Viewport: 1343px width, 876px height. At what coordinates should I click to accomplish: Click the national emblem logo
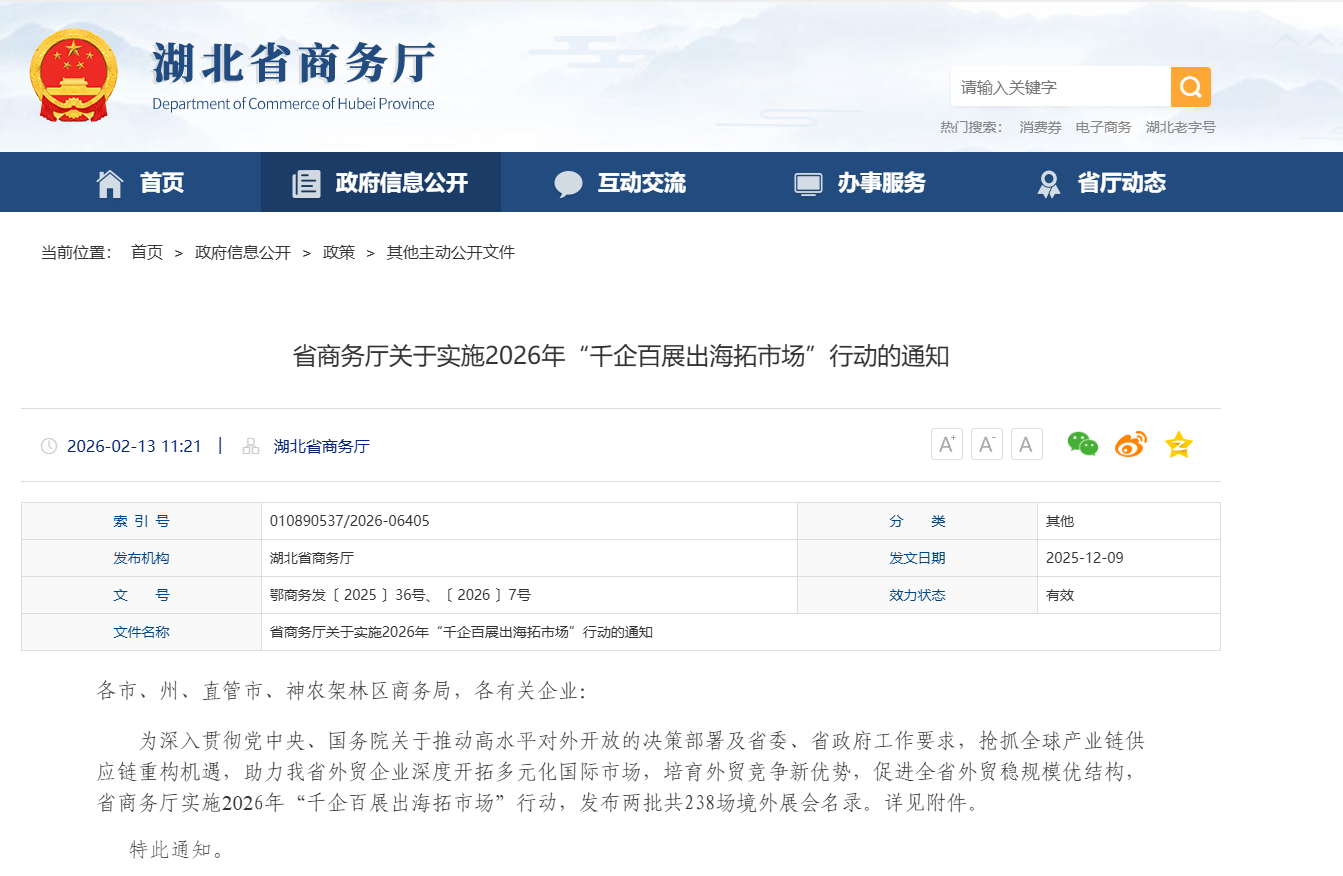tap(74, 76)
